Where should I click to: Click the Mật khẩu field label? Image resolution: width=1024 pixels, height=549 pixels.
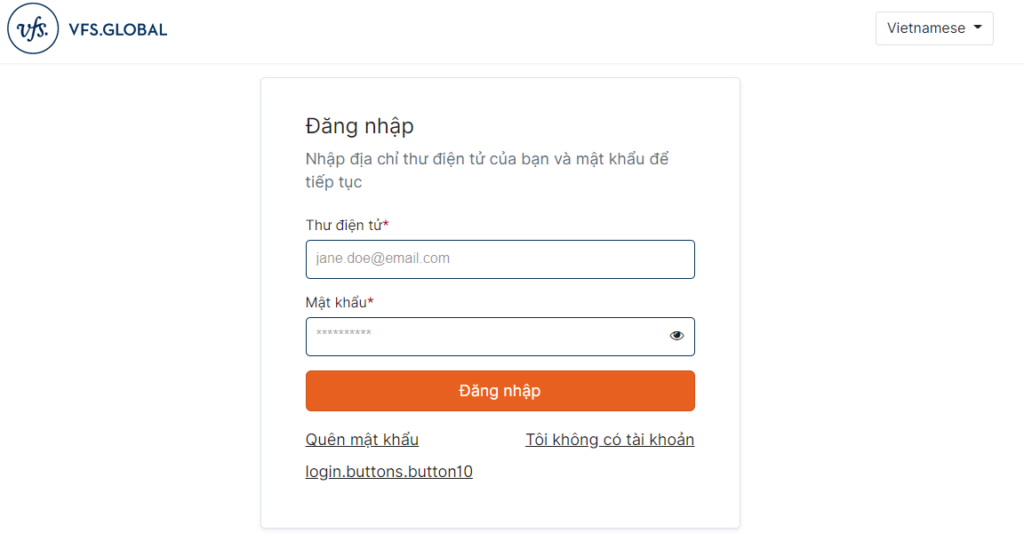[x=336, y=302]
